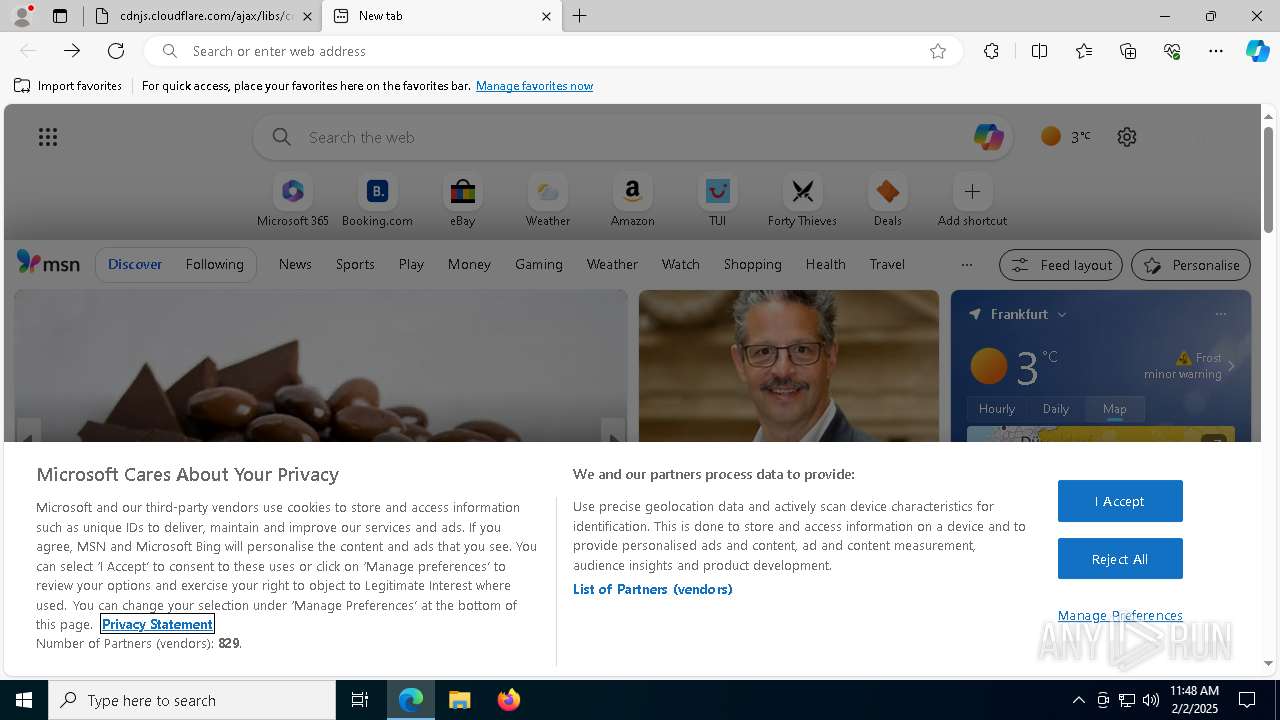Open the tab actions menu icon
The width and height of the screenshot is (1280, 720).
click(60, 16)
